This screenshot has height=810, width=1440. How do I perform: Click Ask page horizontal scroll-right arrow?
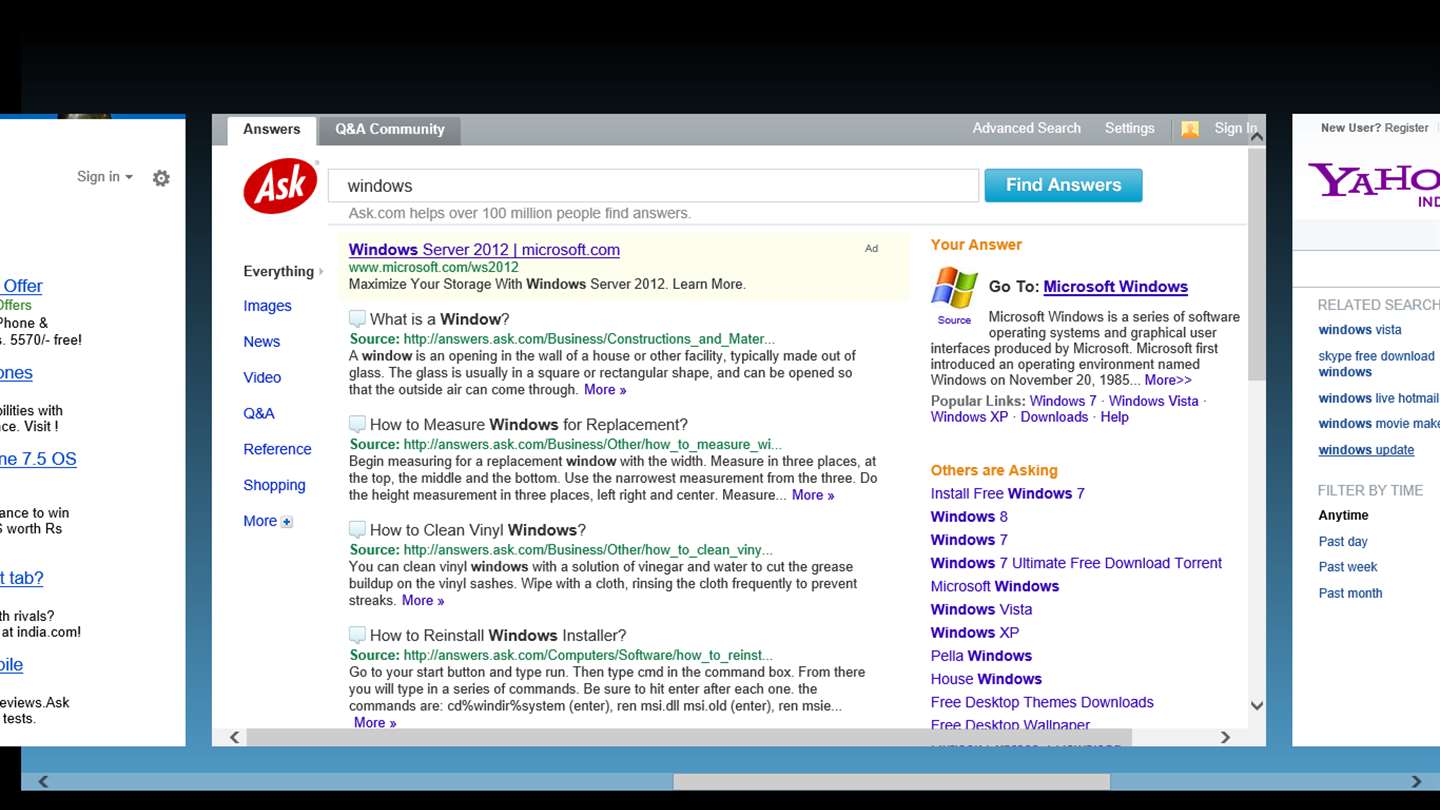coord(1225,737)
